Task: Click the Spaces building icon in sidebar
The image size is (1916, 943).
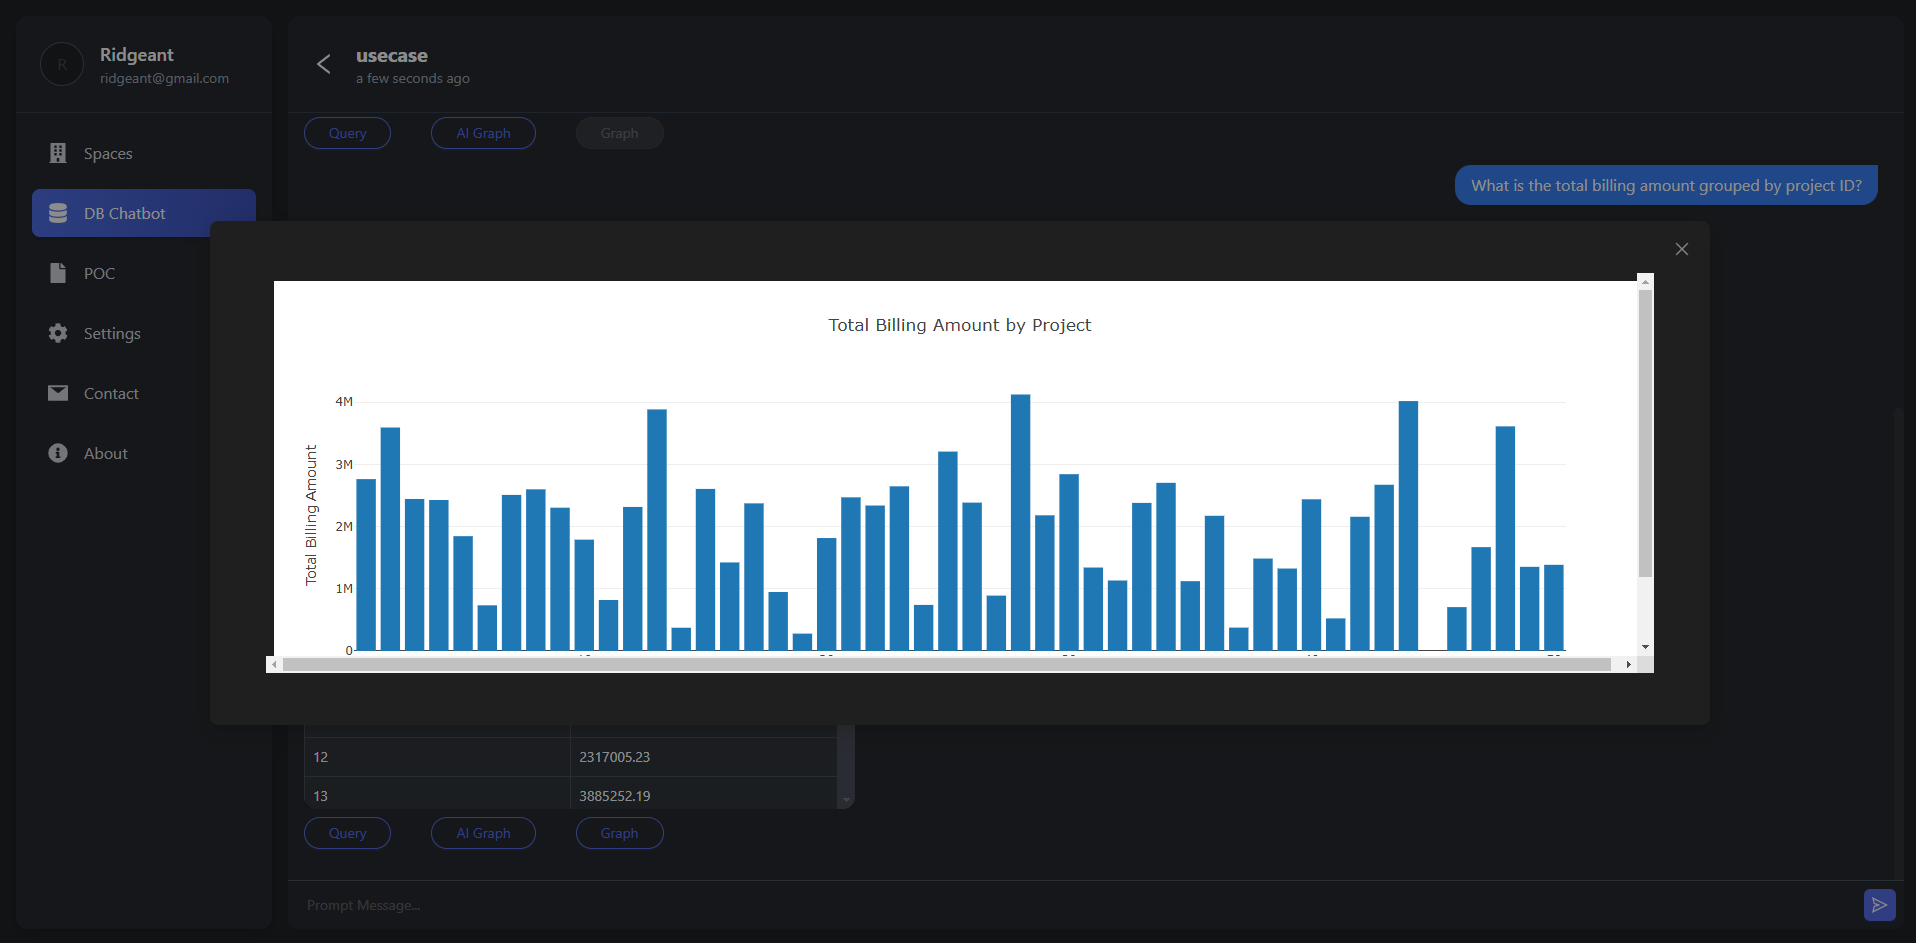Action: pyautogui.click(x=58, y=153)
